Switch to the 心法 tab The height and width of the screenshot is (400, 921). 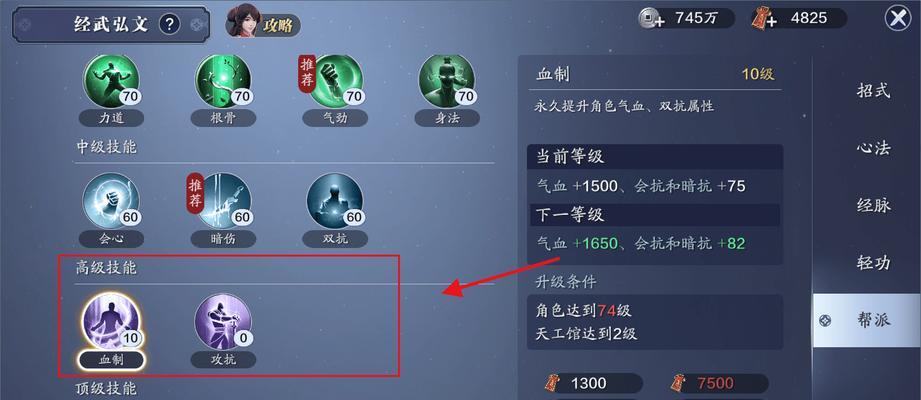[x=873, y=148]
